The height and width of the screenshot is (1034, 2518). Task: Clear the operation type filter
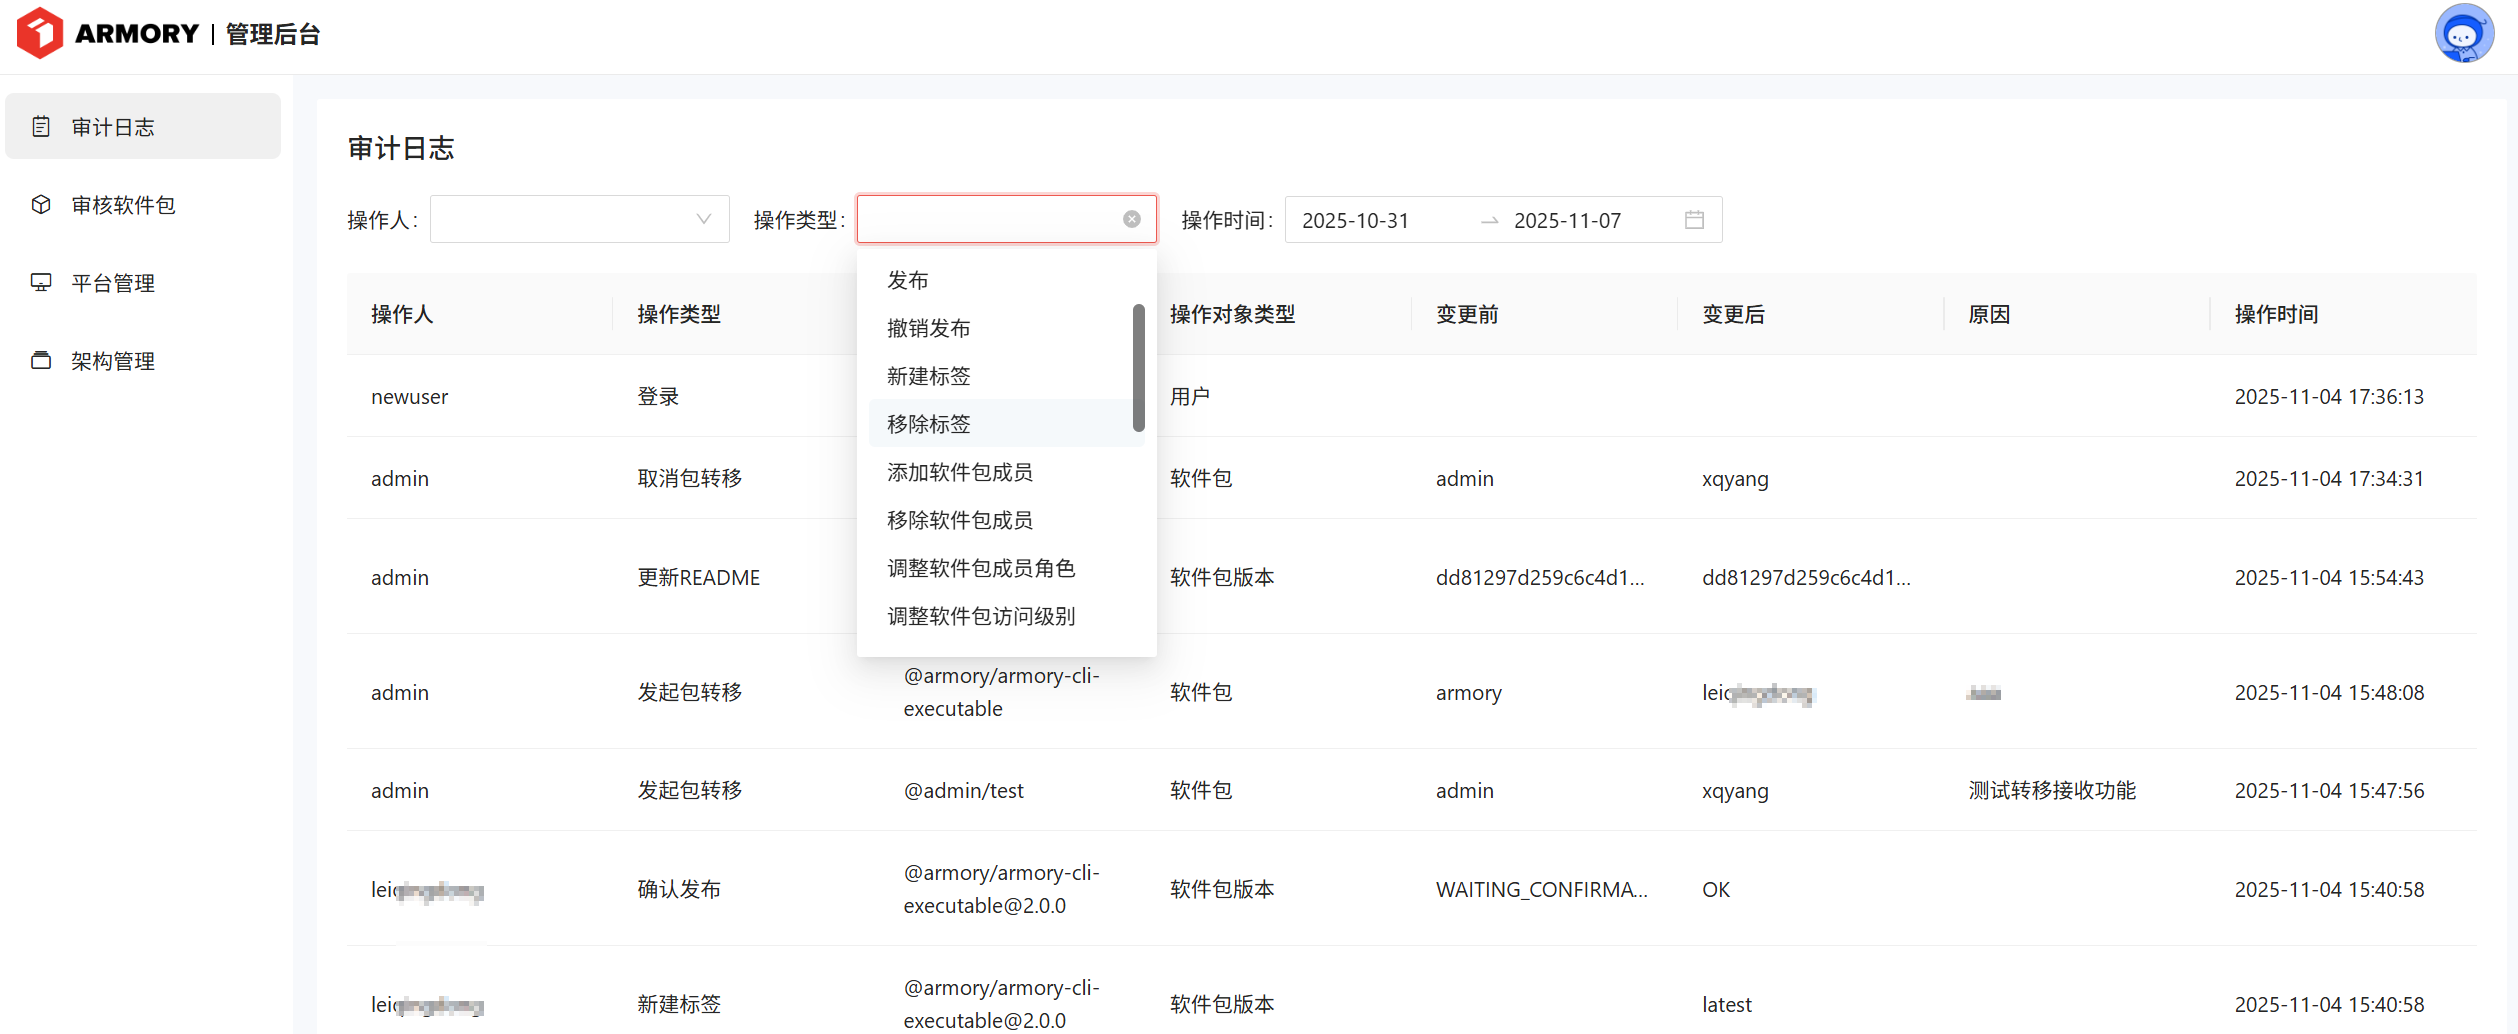point(1131,219)
